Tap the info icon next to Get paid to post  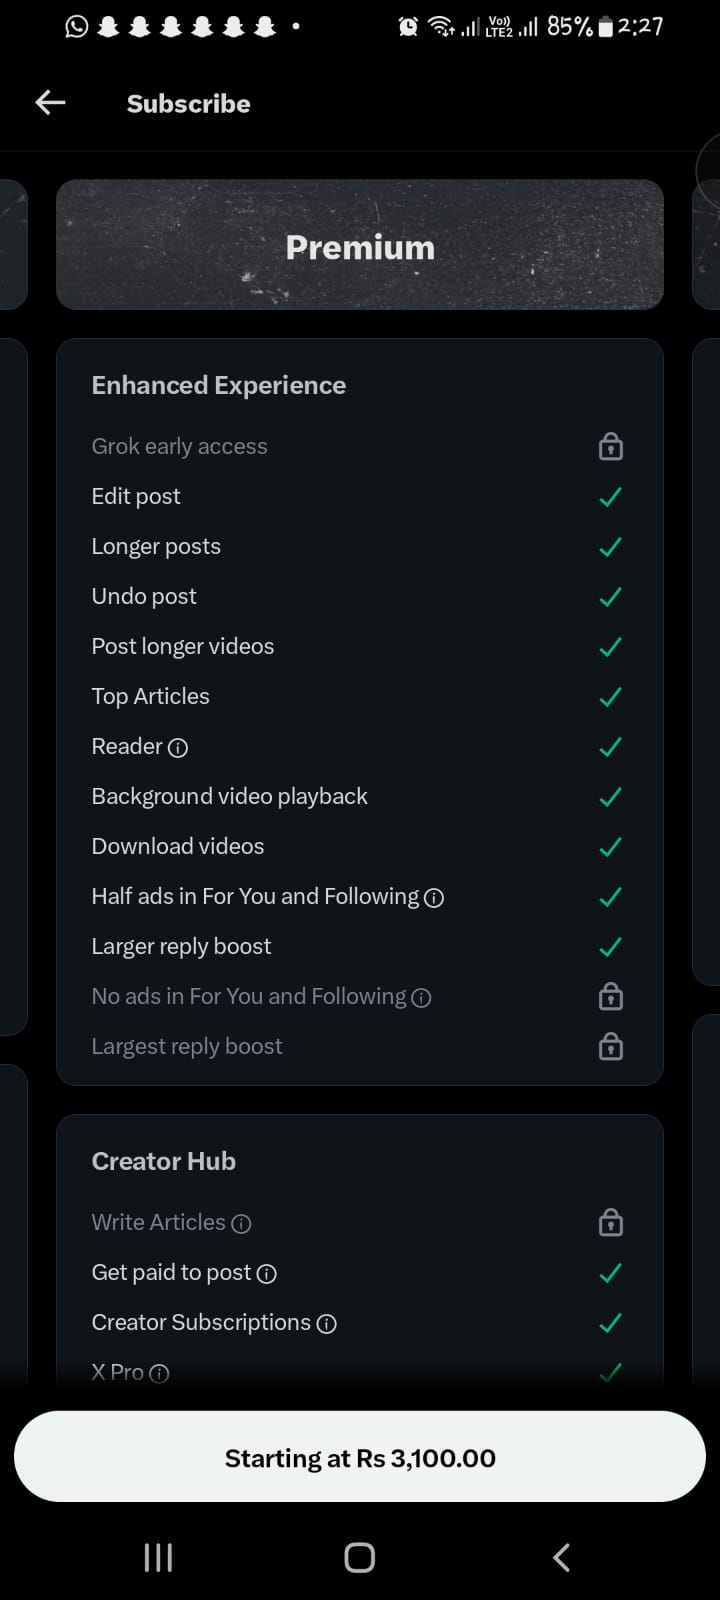pos(266,1273)
